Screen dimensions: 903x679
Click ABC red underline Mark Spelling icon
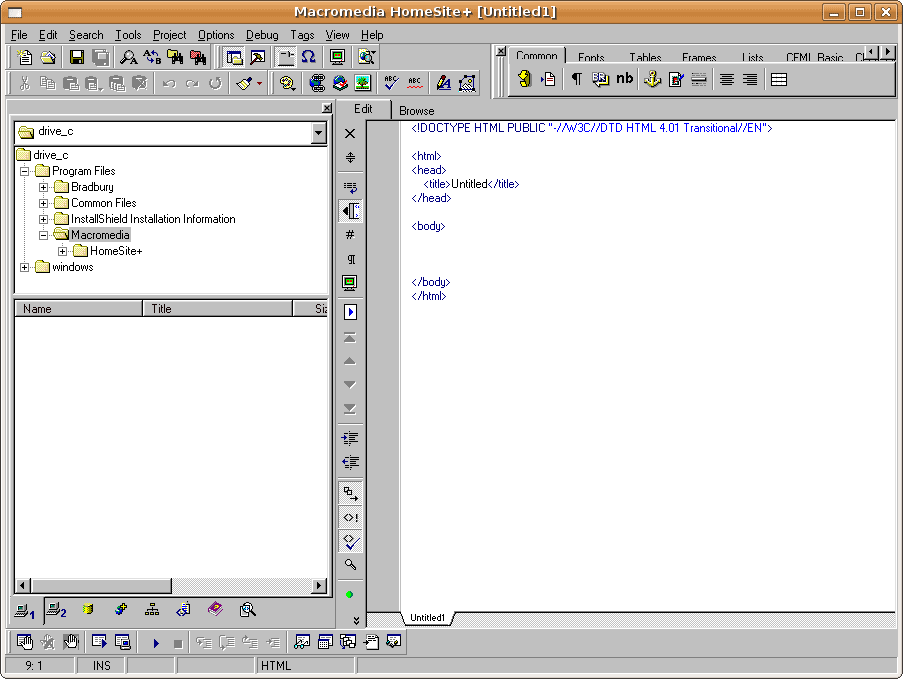[x=415, y=84]
